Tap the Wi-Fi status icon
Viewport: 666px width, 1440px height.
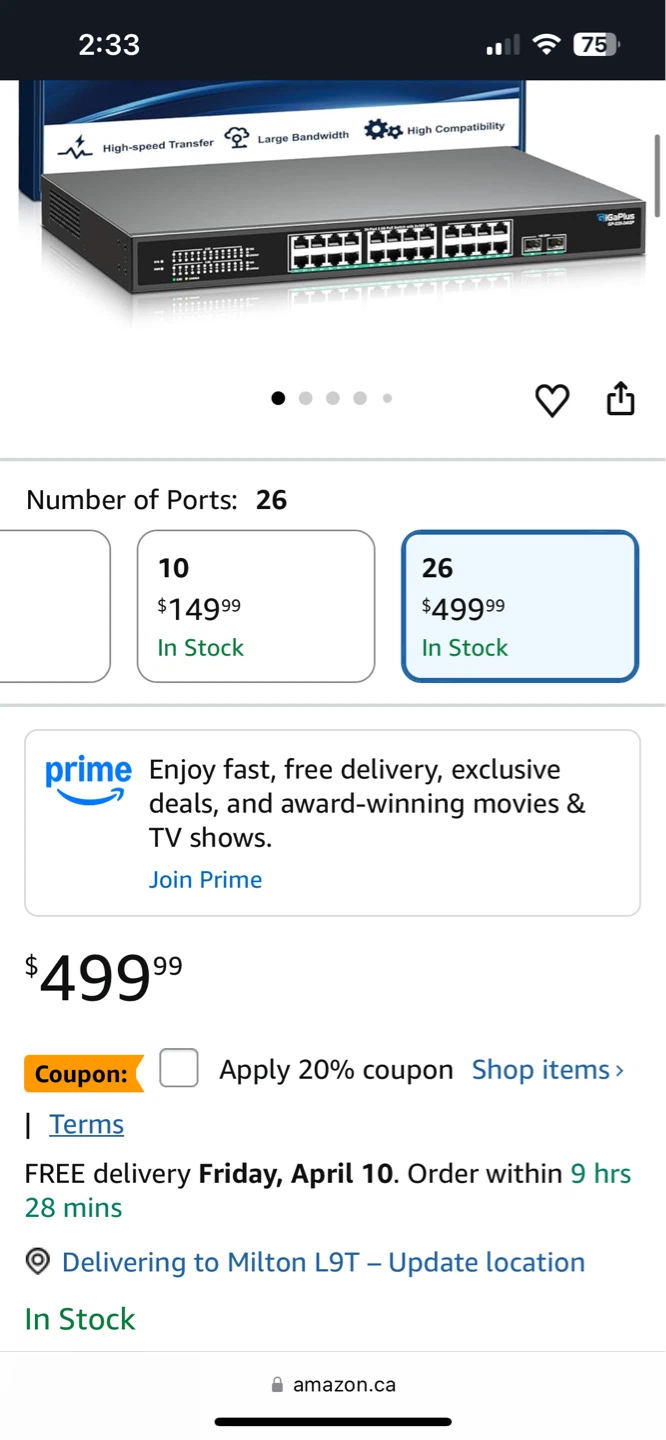coord(546,44)
